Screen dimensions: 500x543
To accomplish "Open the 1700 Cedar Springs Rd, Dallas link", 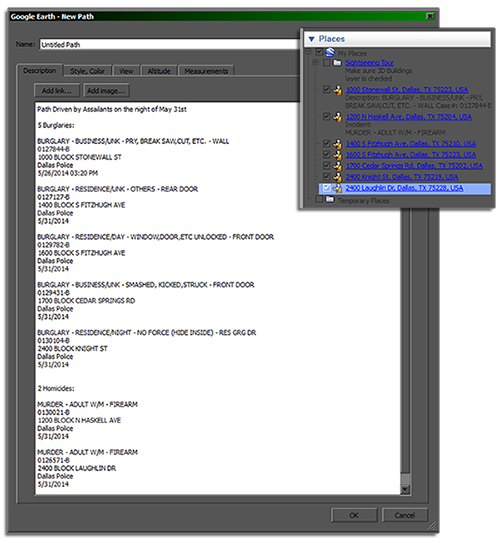I will (414, 166).
